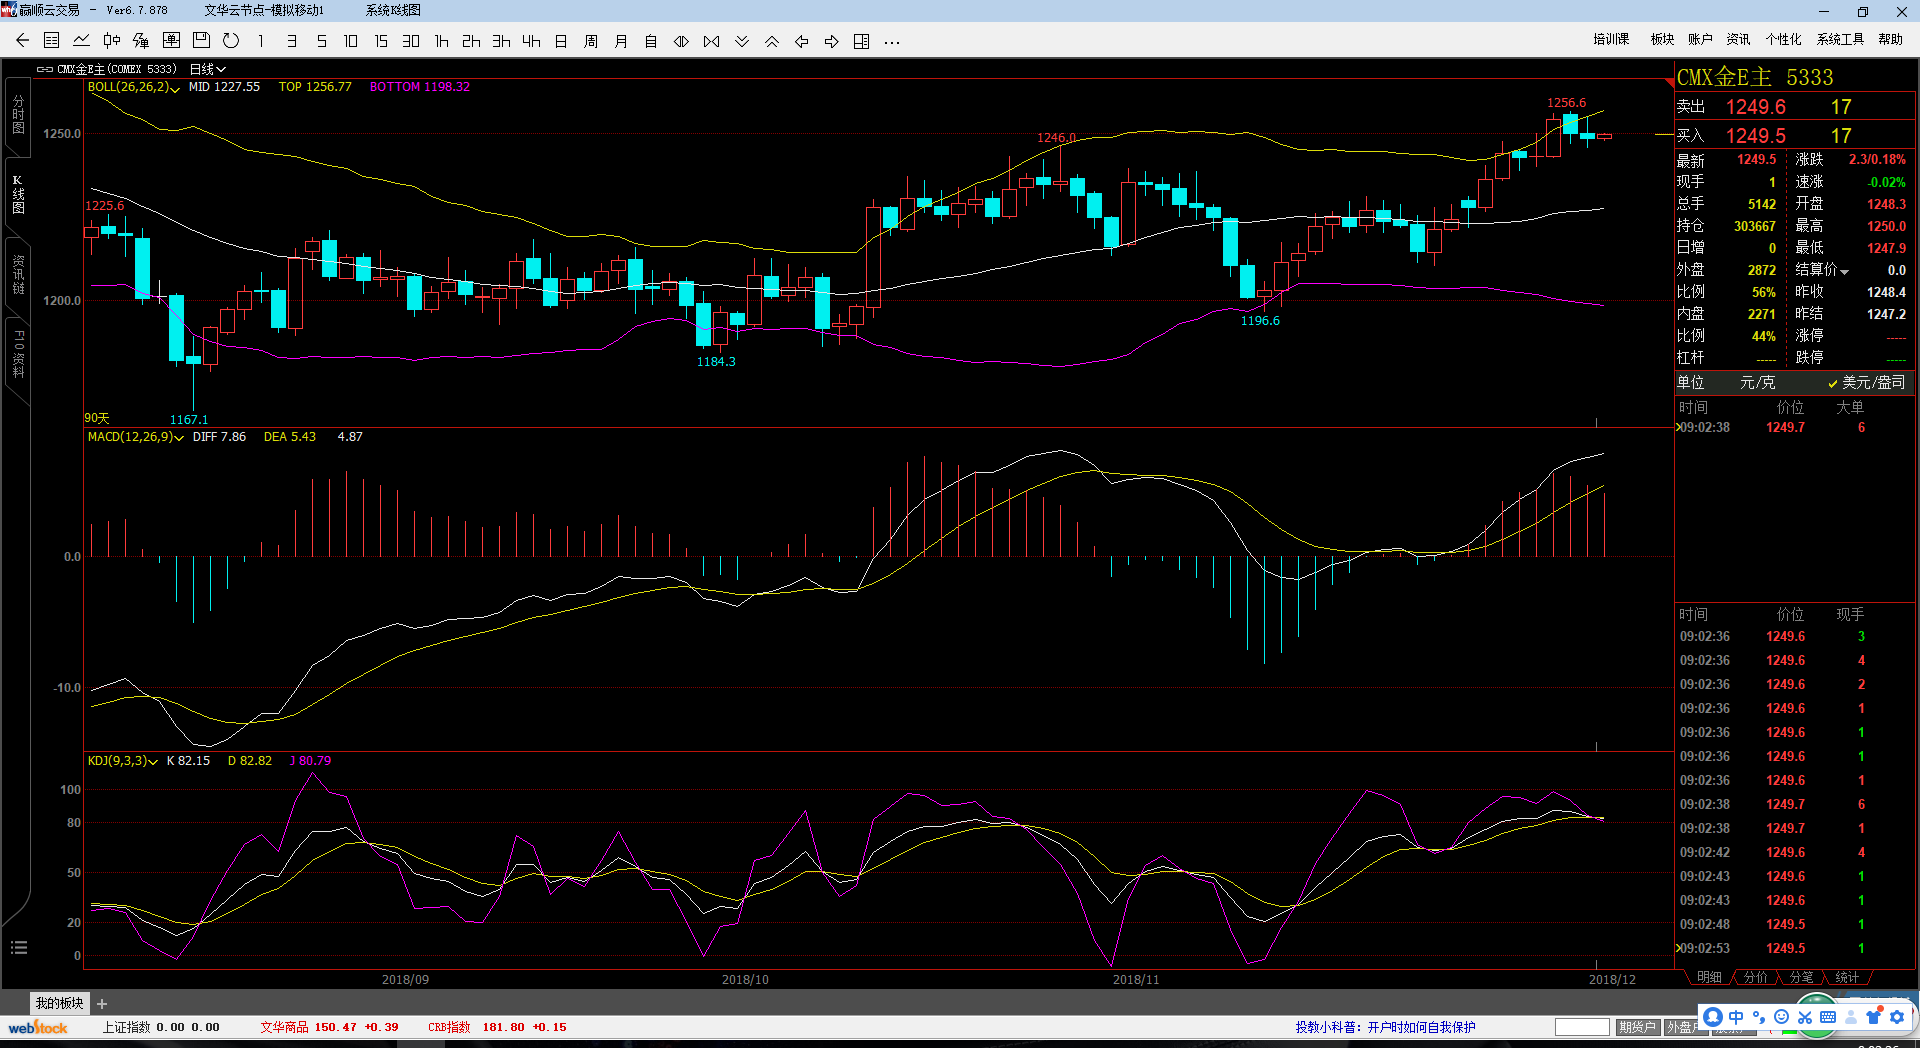The height and width of the screenshot is (1048, 1920).
Task: Switch to the time-sharing line chart icon
Action: 82,41
